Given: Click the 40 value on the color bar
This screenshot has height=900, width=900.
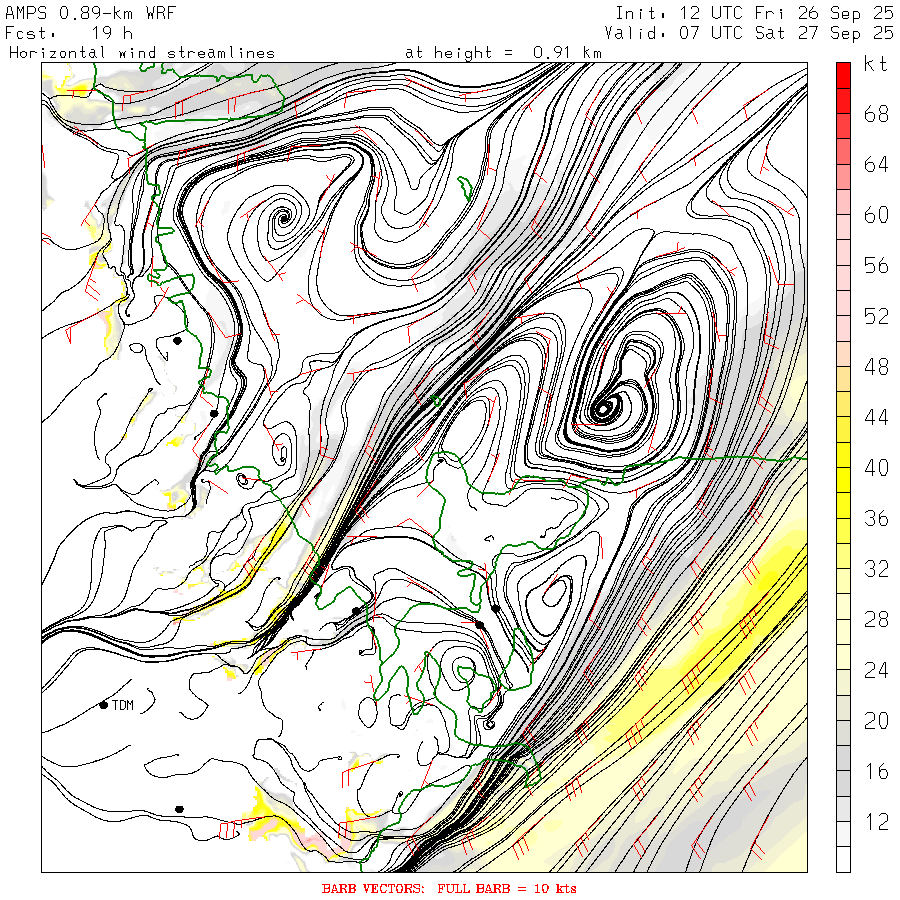Looking at the screenshot, I should (876, 468).
